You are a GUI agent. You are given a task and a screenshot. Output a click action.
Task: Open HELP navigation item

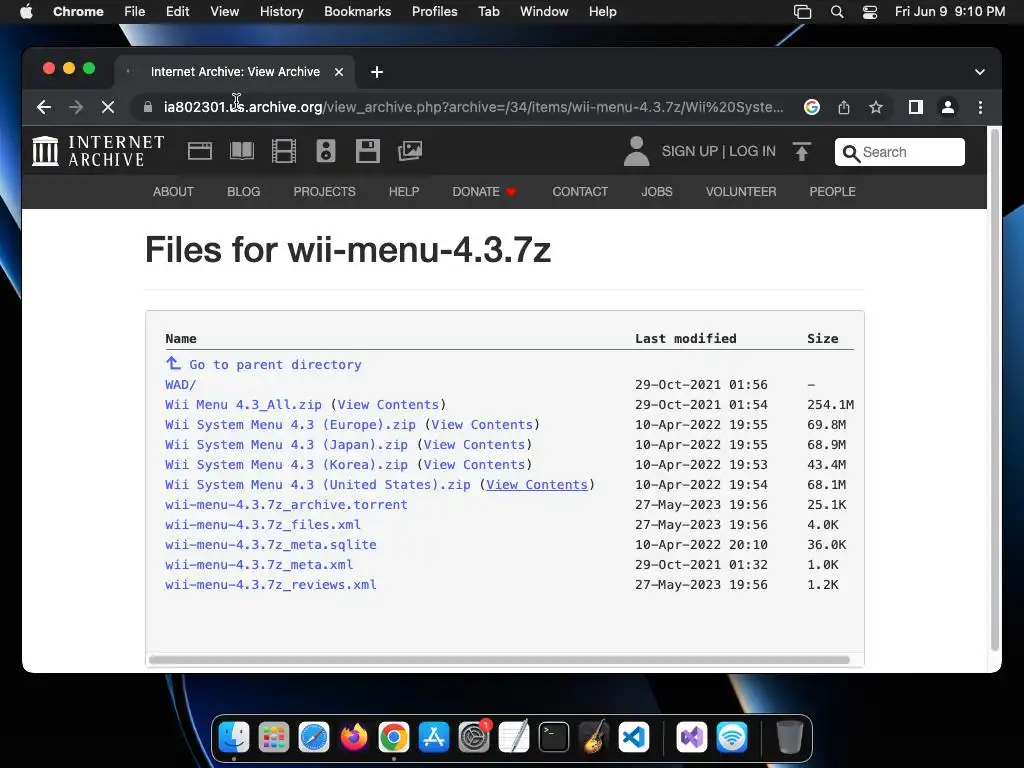pyautogui.click(x=404, y=191)
